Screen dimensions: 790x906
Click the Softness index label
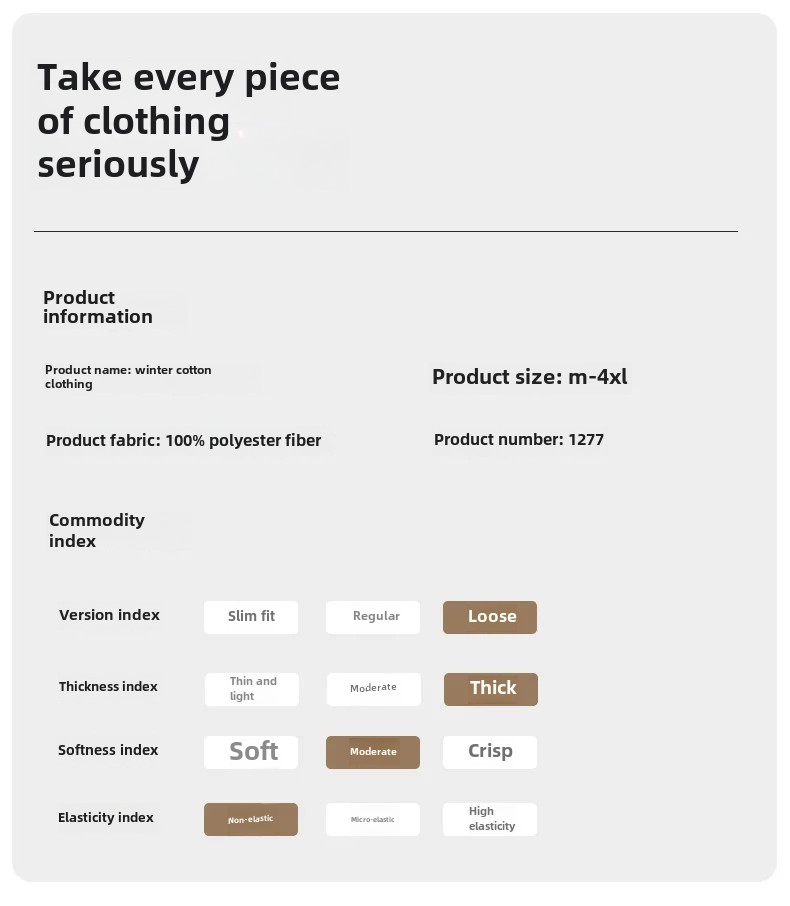click(x=108, y=750)
